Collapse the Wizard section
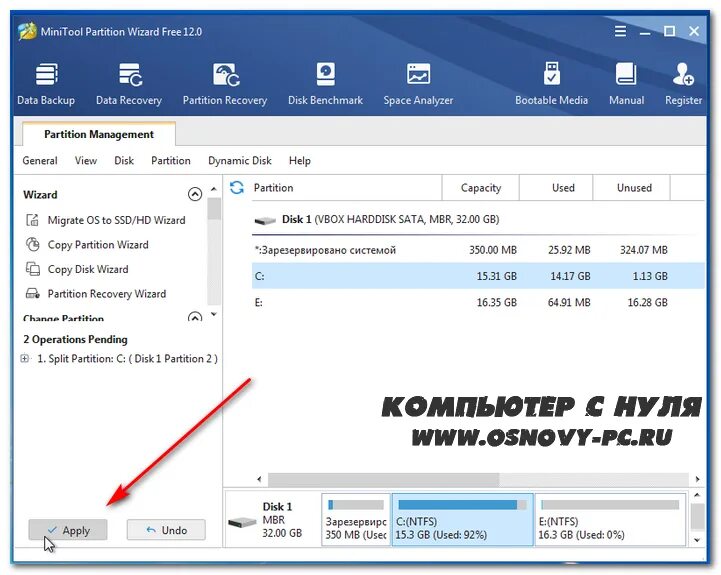721x575 pixels. (195, 194)
